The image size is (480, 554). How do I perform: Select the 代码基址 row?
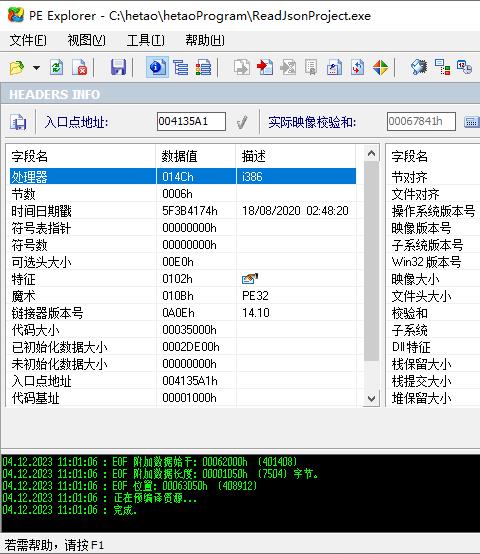pyautogui.click(x=183, y=398)
